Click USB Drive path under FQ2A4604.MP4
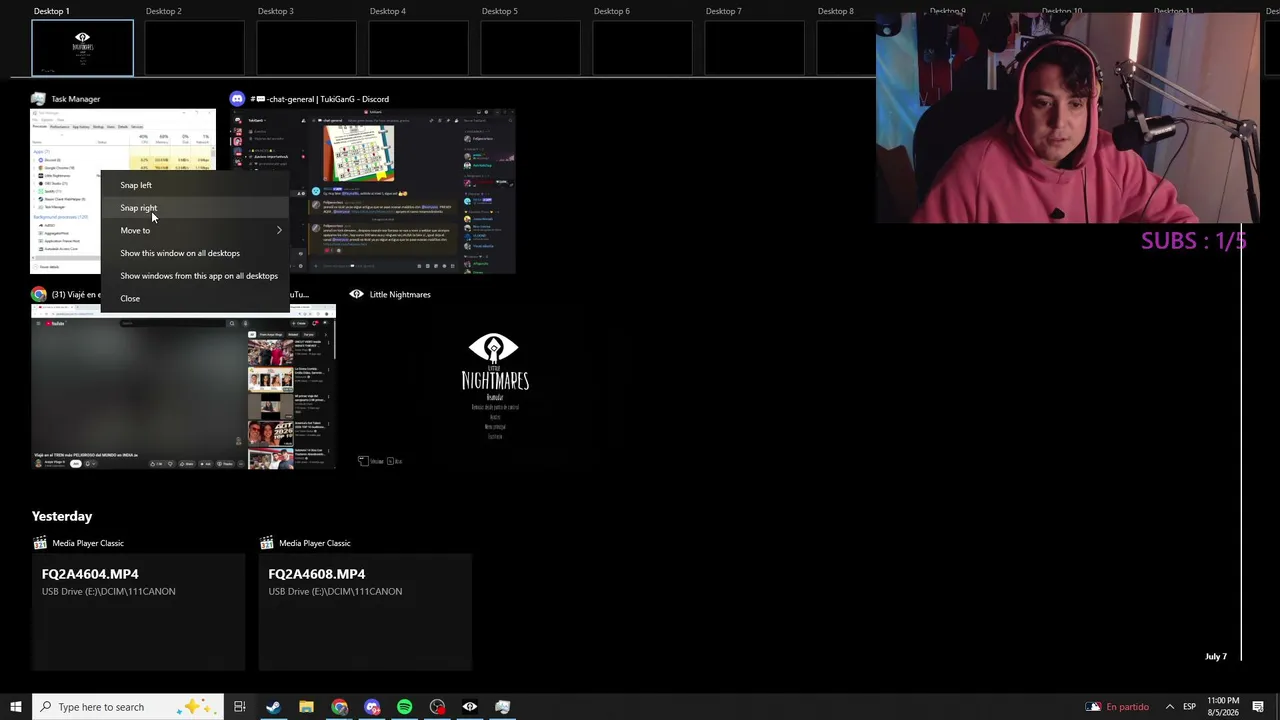The height and width of the screenshot is (720, 1280). pos(108,591)
